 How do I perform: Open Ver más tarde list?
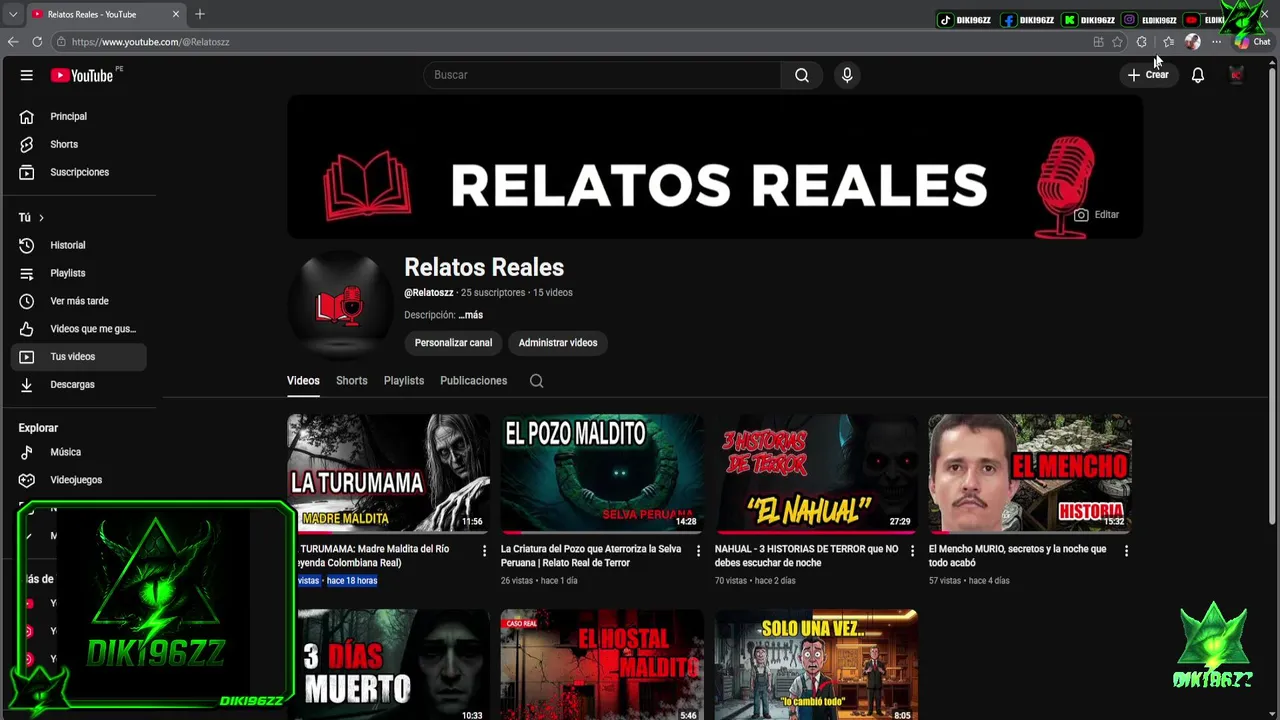pos(78,301)
